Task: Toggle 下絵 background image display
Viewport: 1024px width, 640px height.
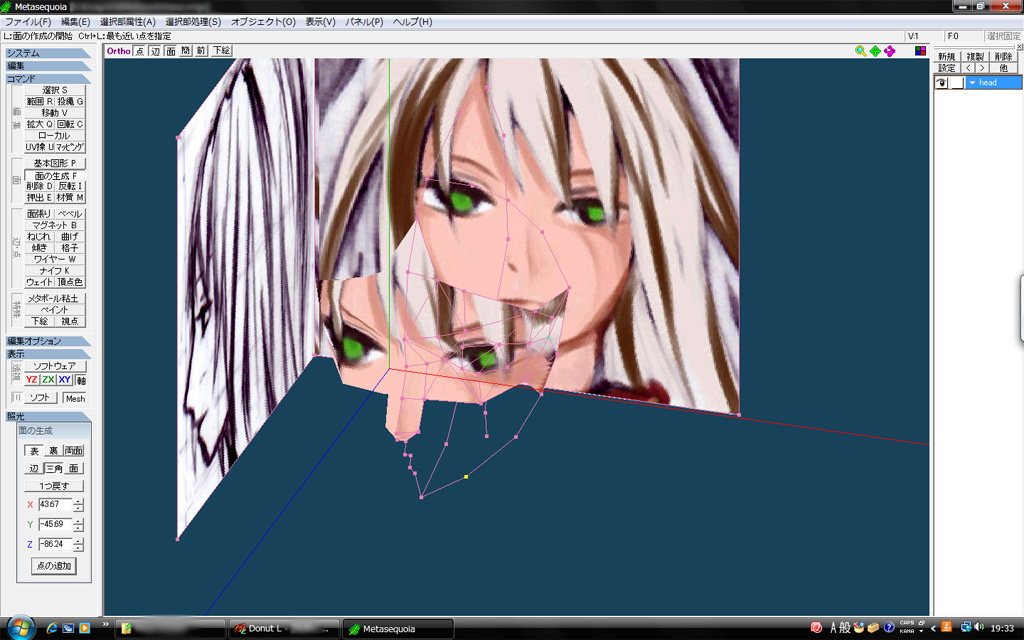Action: click(x=222, y=51)
